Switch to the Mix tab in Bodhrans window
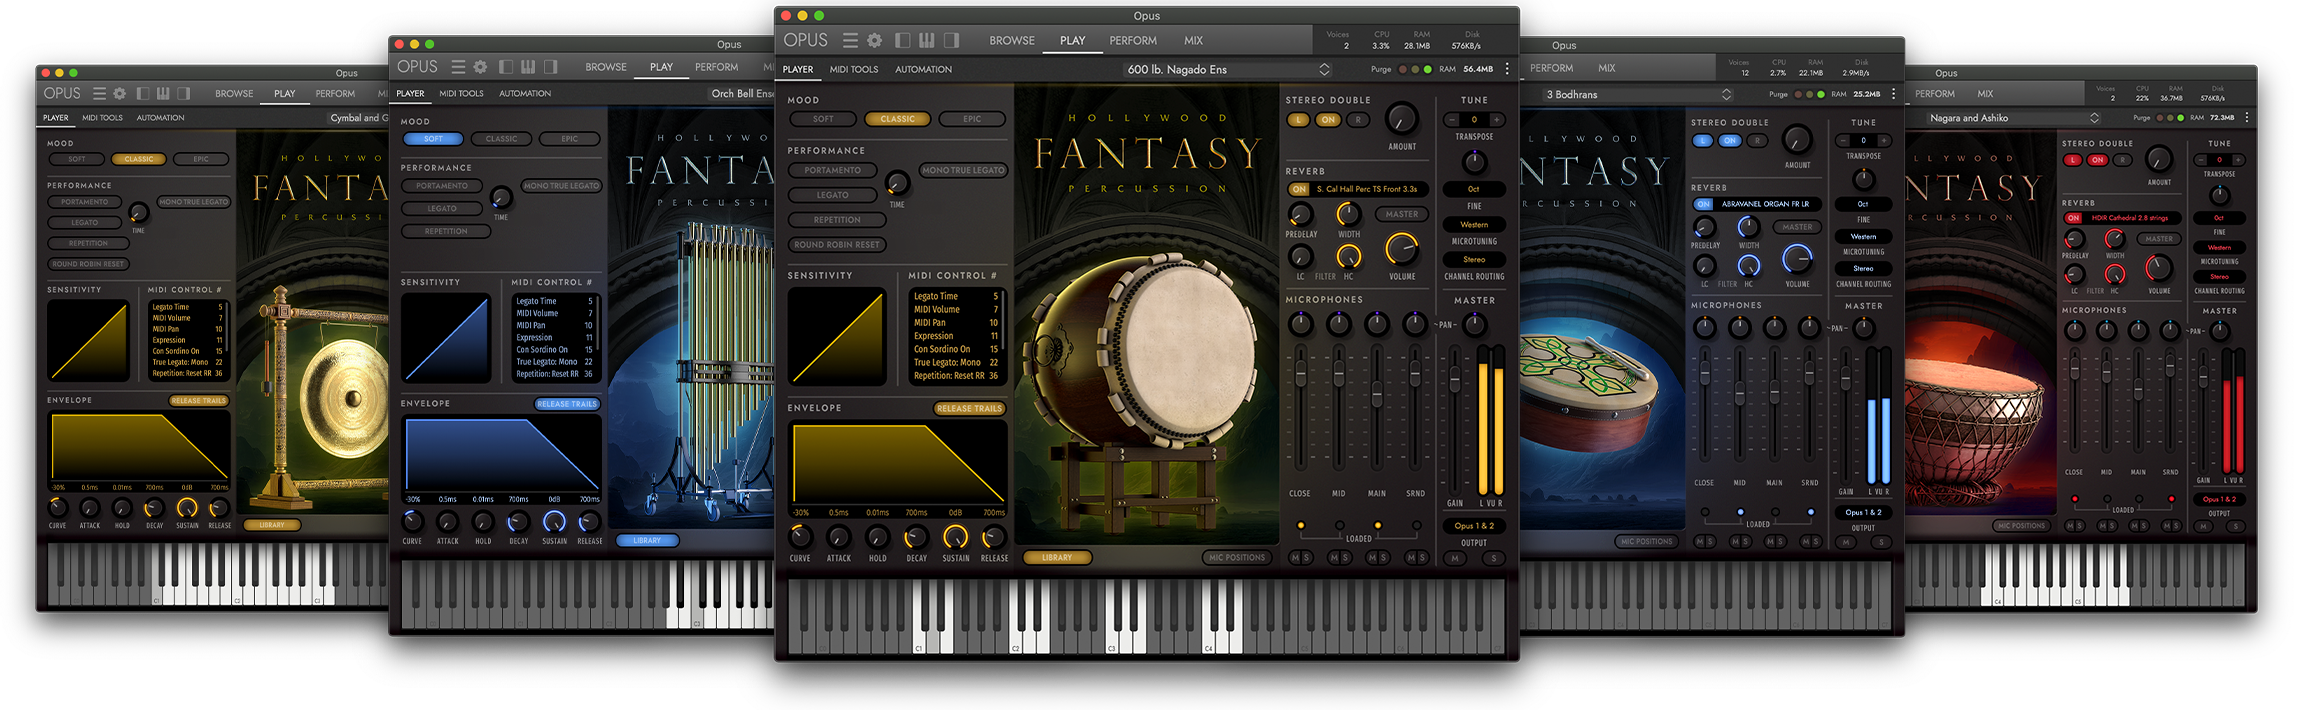The width and height of the screenshot is (2307, 710). 1606,68
